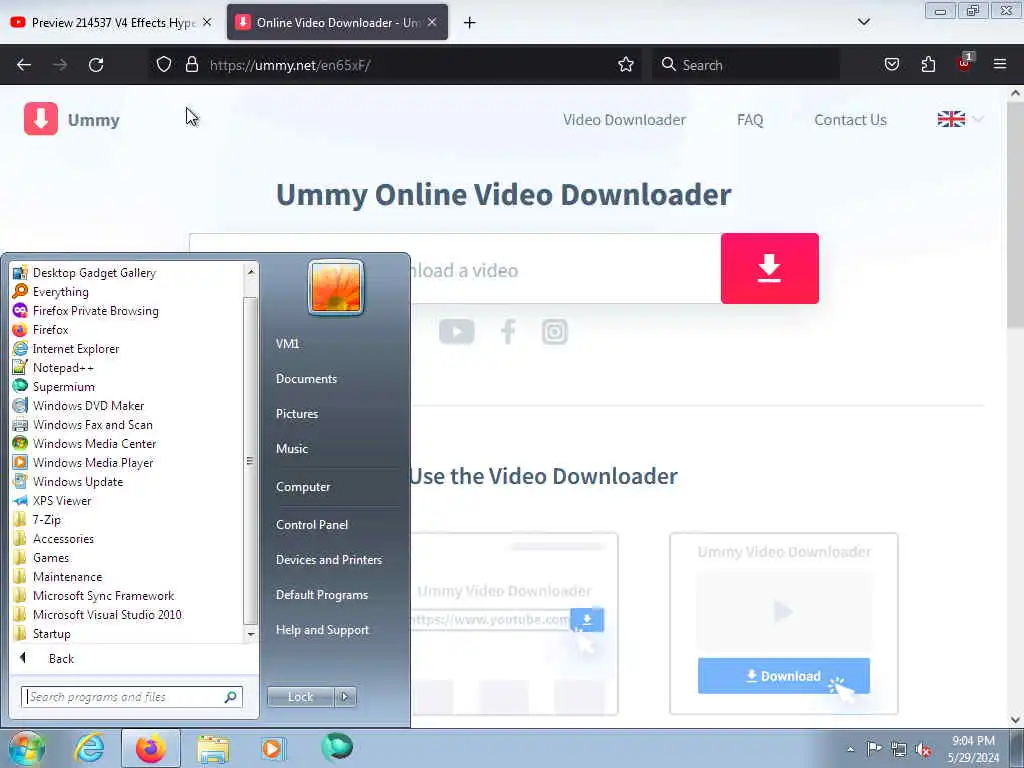Click the muted volume tray icon

[923, 750]
